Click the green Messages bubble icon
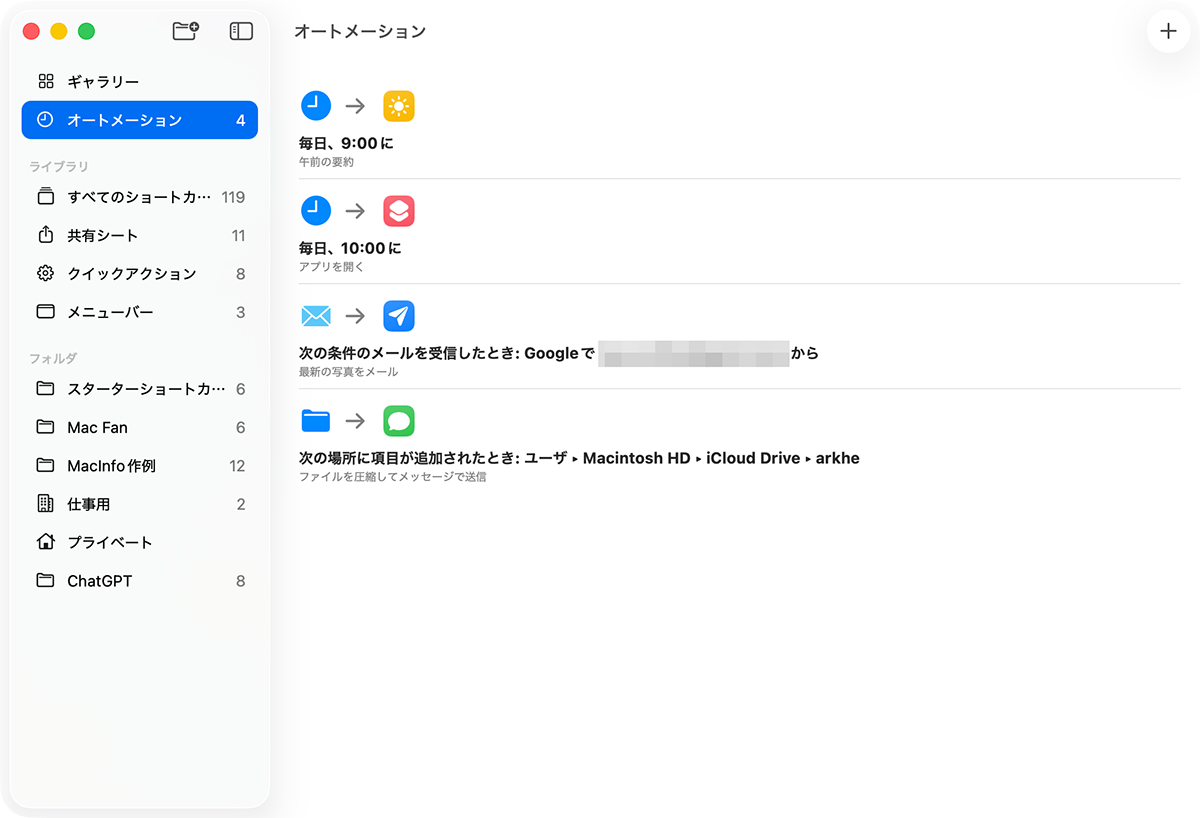The height and width of the screenshot is (818, 1200). 399,421
